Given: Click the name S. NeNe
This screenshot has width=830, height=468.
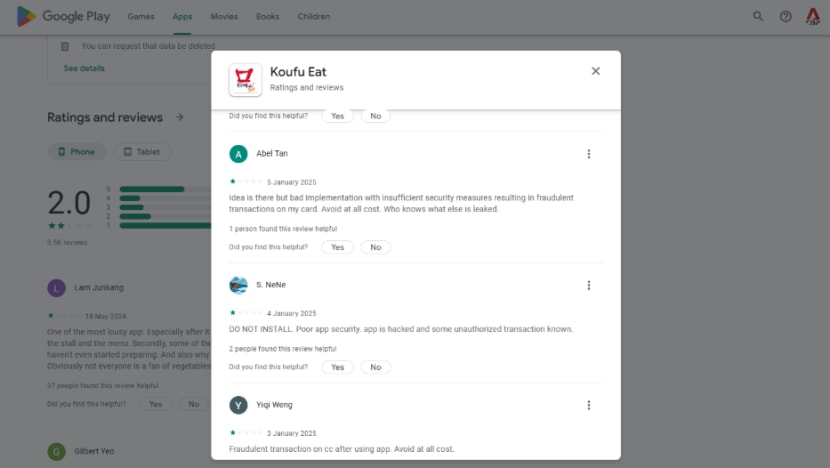Looking at the screenshot, I should 271,285.
